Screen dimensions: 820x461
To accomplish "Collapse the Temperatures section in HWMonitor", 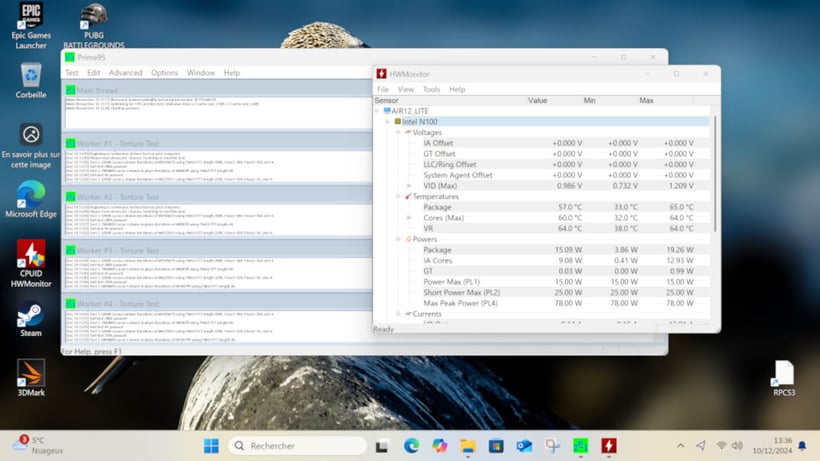I will pos(399,197).
